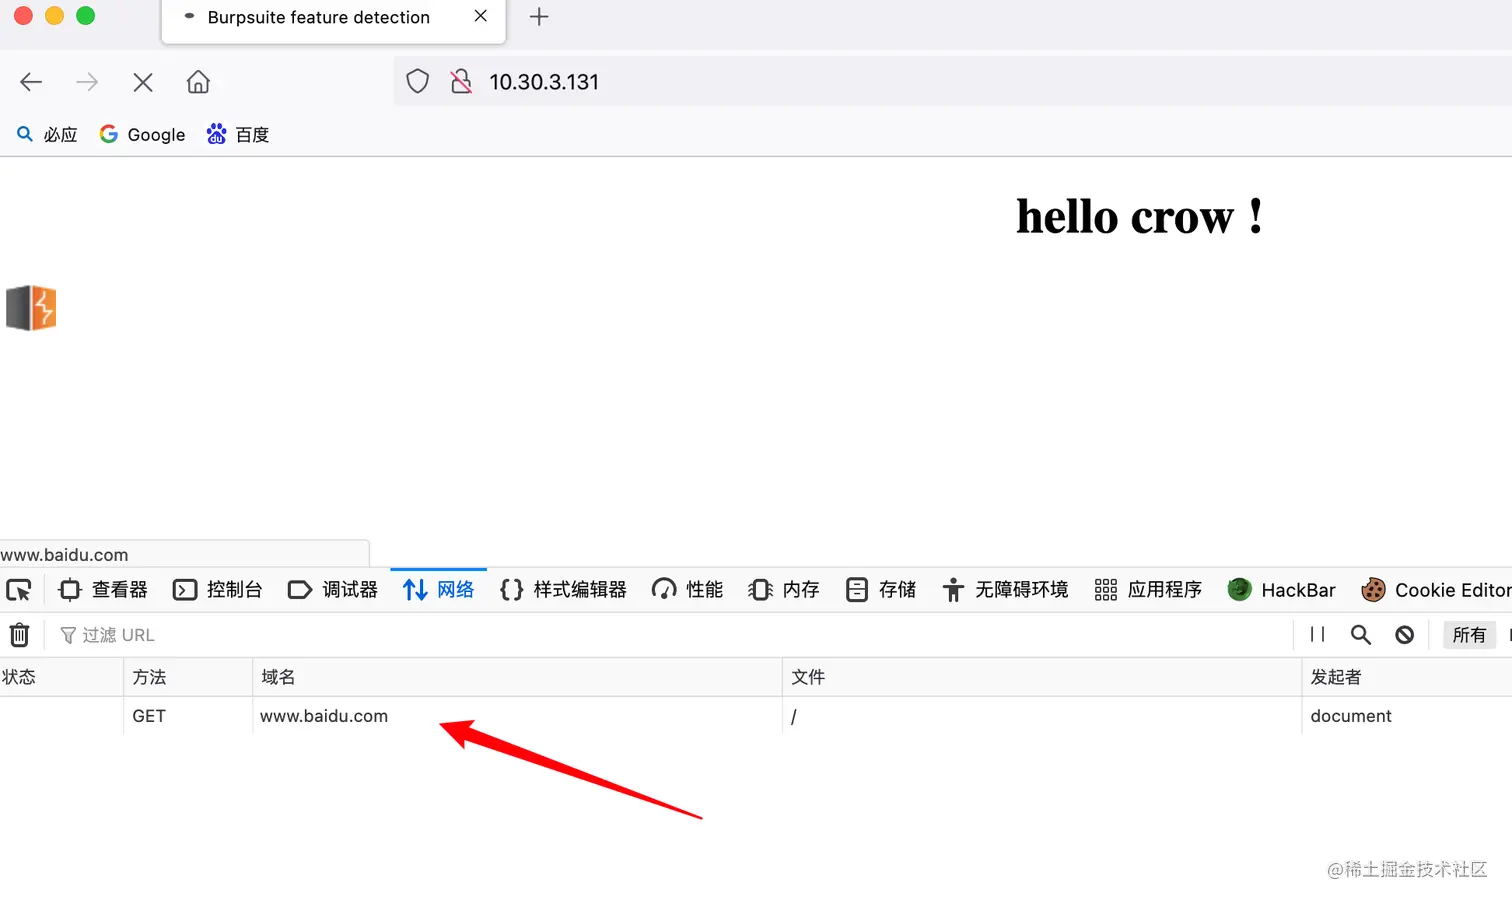
Task: Open the 性能 performance tab
Action: coord(687,590)
